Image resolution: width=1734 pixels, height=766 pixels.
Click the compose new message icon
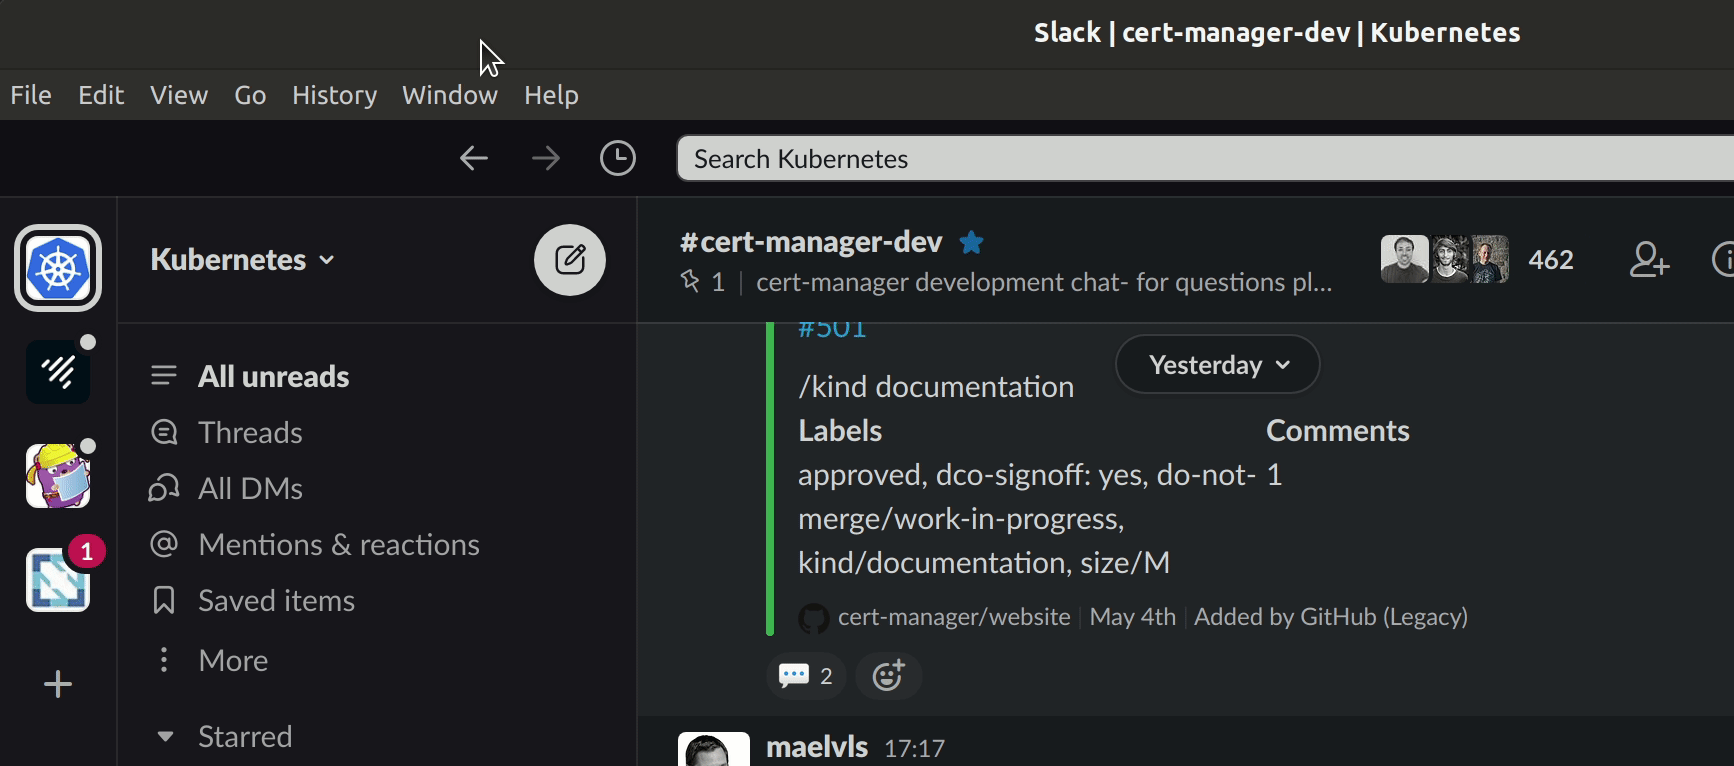tap(569, 260)
